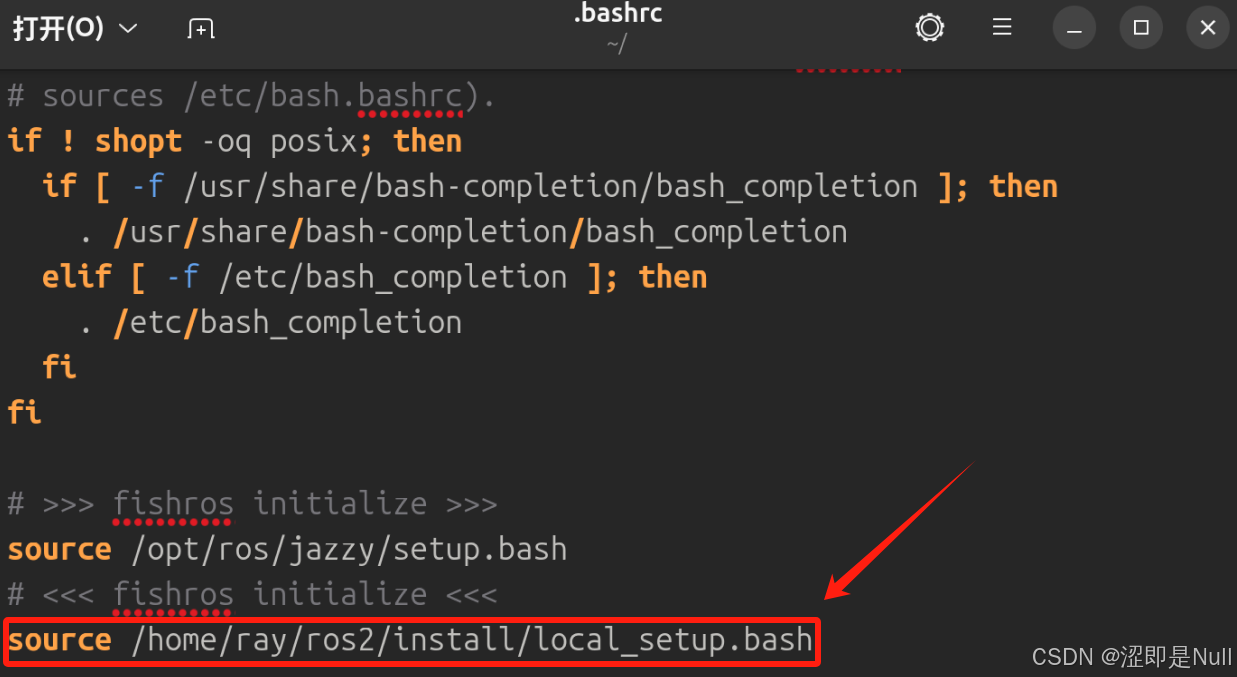Open the save options circular icon
The height and width of the screenshot is (677, 1237).
[x=930, y=28]
